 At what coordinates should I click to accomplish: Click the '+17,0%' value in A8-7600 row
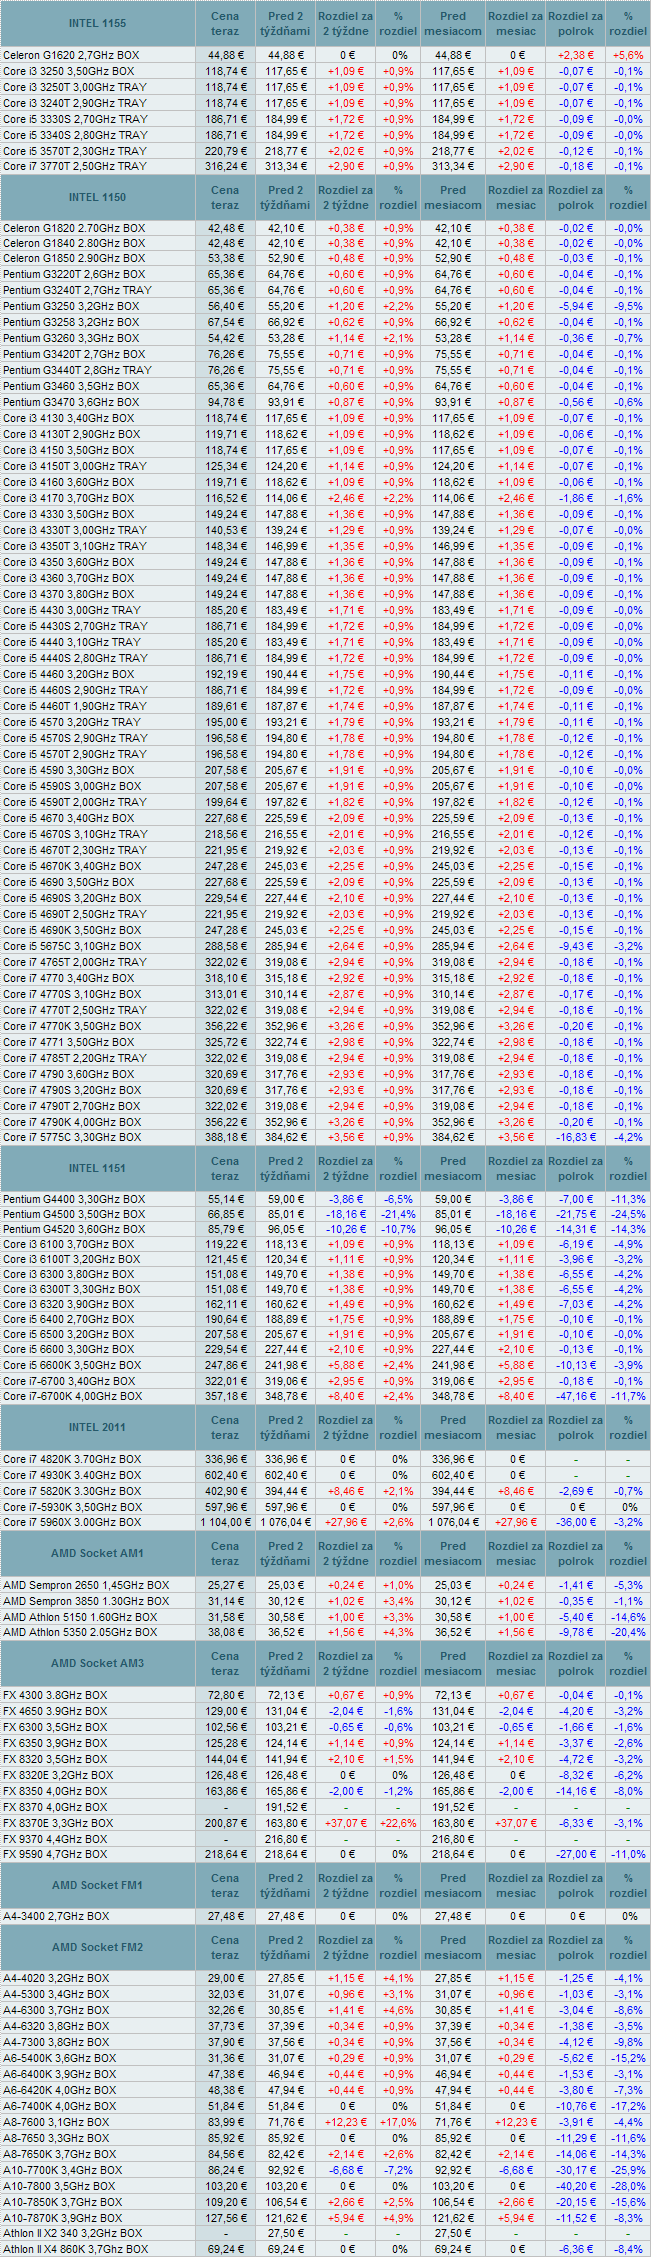(398, 2122)
